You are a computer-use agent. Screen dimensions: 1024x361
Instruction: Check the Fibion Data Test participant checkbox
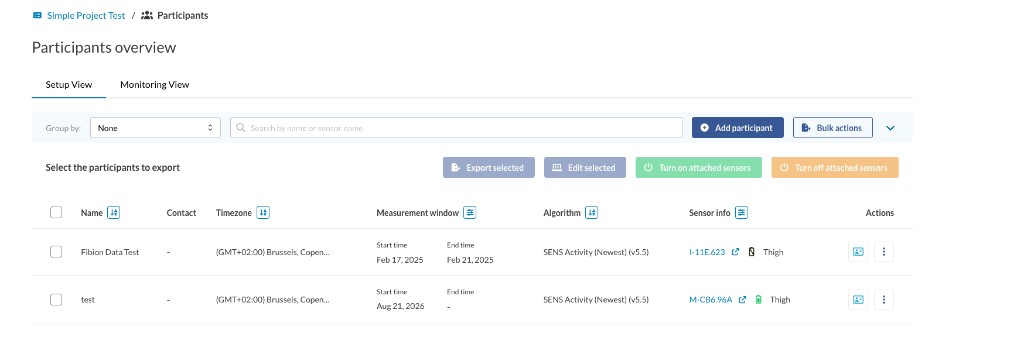[56, 252]
